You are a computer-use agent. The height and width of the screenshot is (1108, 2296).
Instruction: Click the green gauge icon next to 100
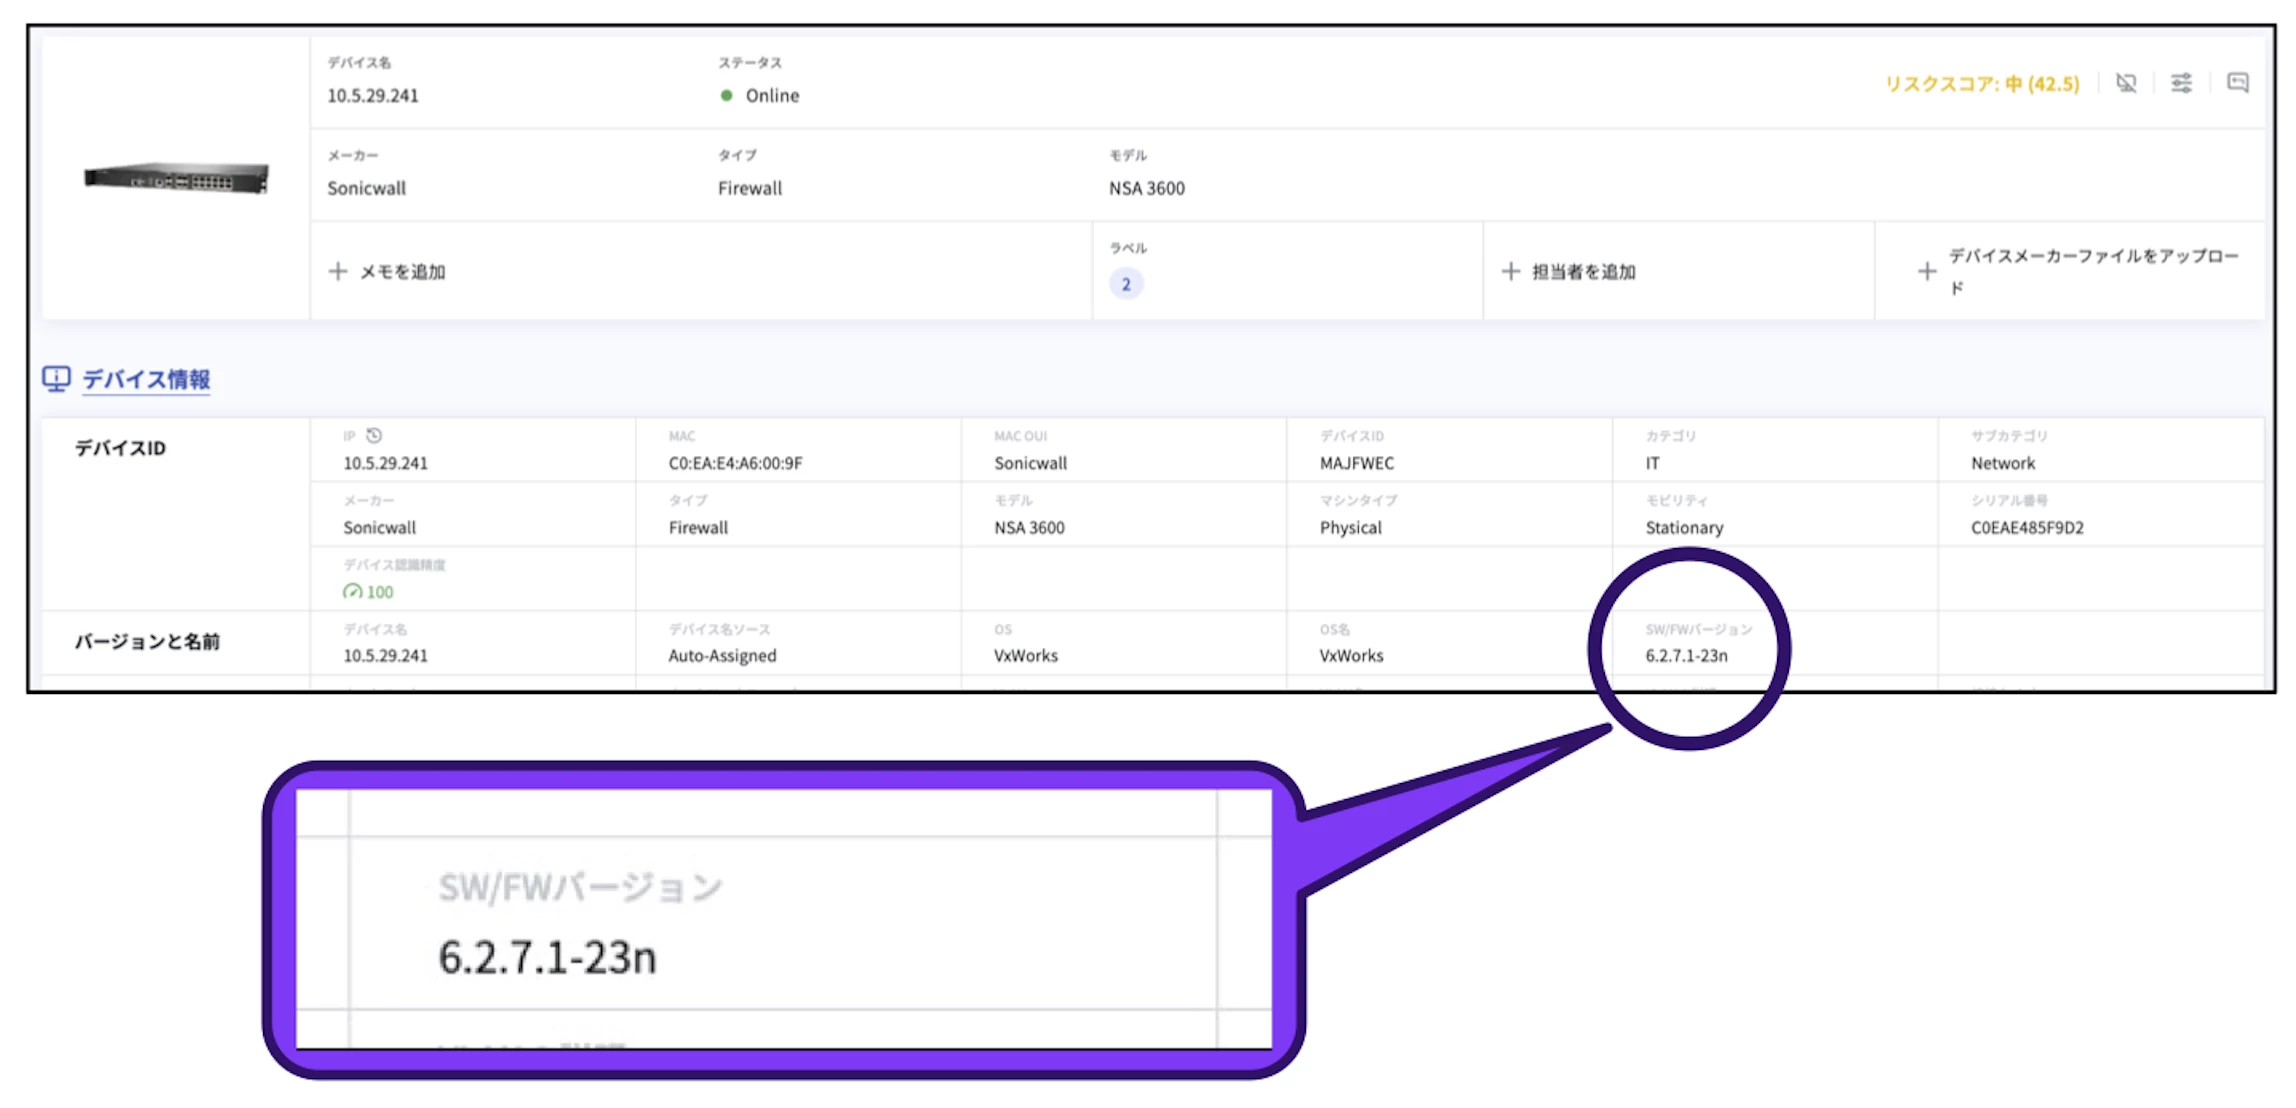coord(352,592)
